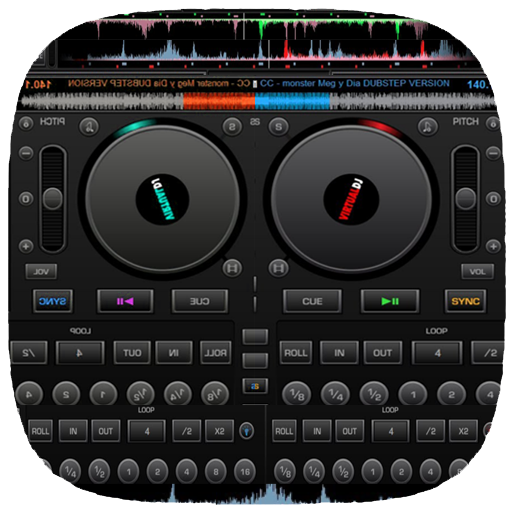Click the mirrored round 1/2 loop button on left deck
This screenshot has height=512, width=512.
click(140, 395)
